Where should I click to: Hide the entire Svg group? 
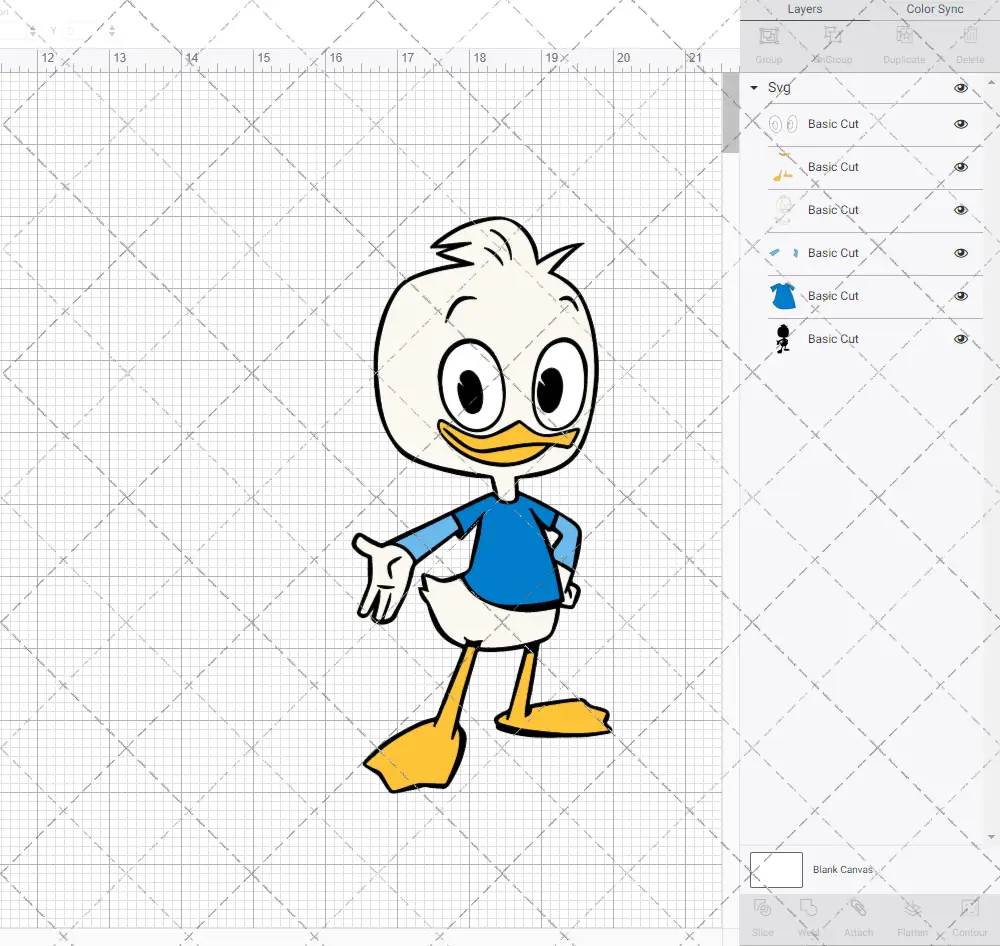pos(960,87)
